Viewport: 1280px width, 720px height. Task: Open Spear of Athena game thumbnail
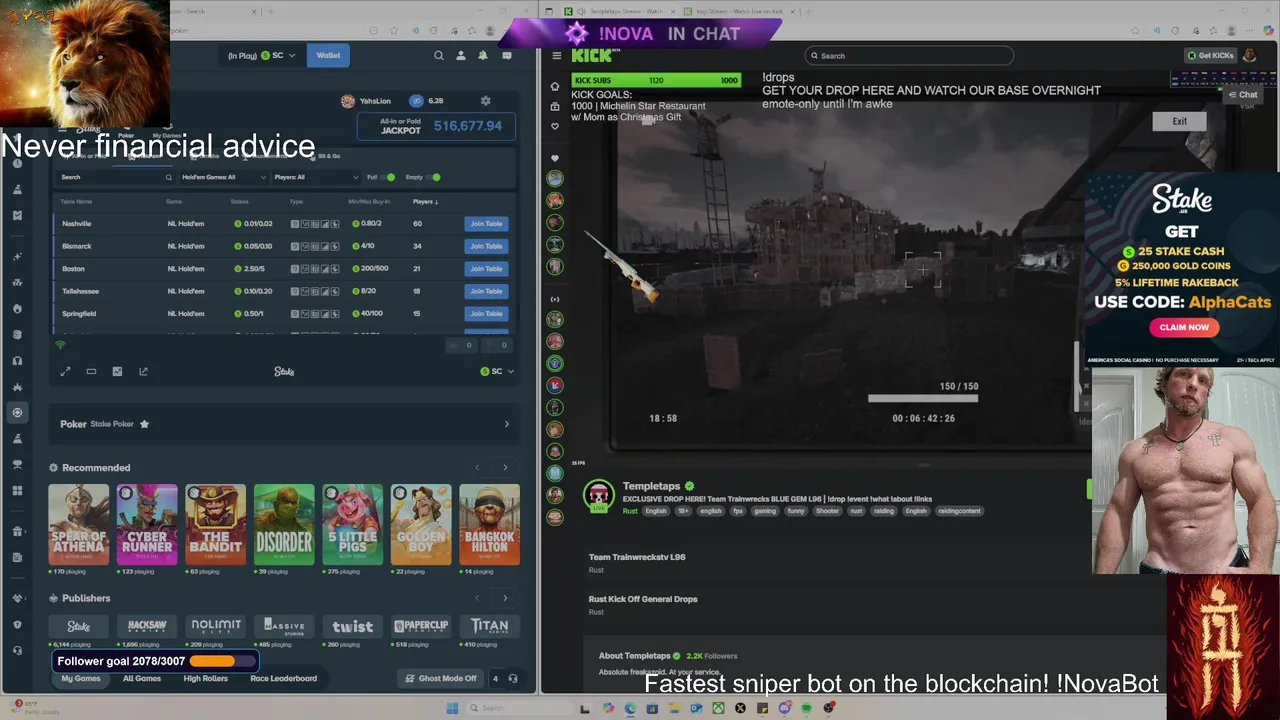coord(79,525)
